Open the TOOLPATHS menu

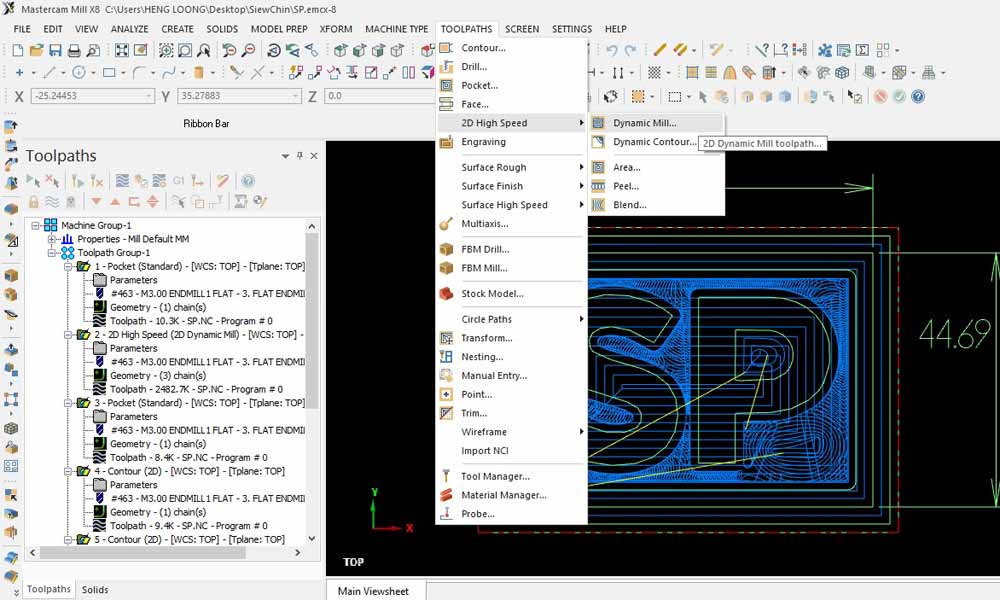point(466,29)
